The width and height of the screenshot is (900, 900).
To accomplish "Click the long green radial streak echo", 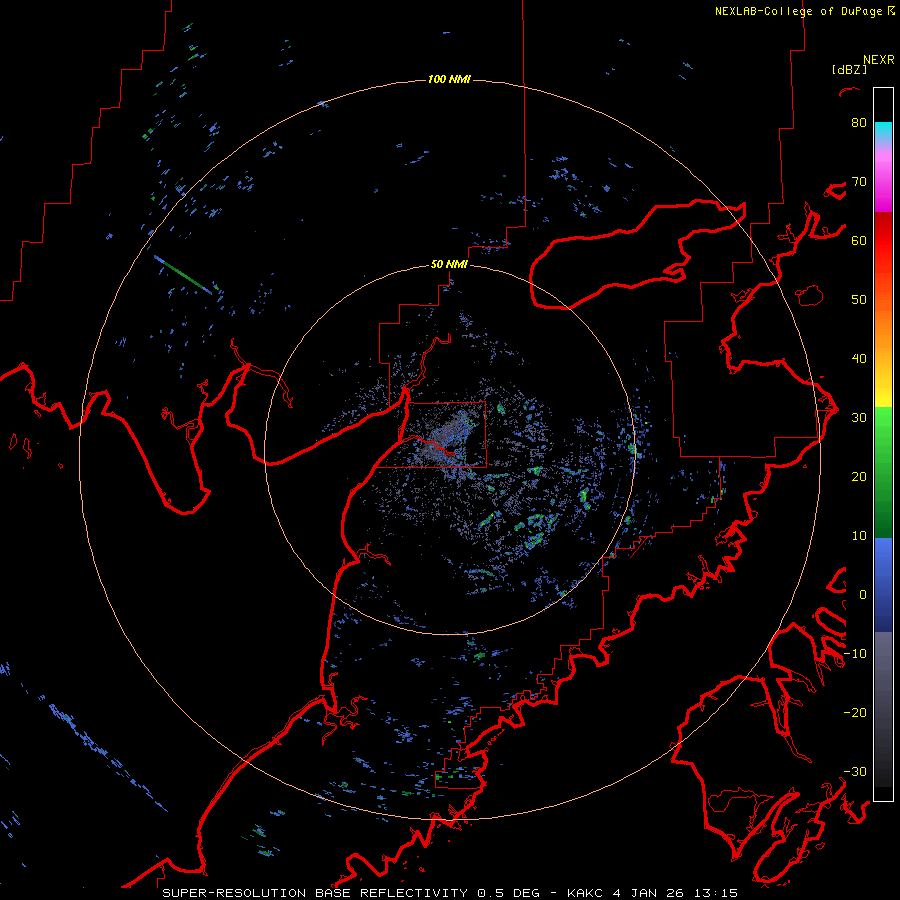I will (183, 275).
